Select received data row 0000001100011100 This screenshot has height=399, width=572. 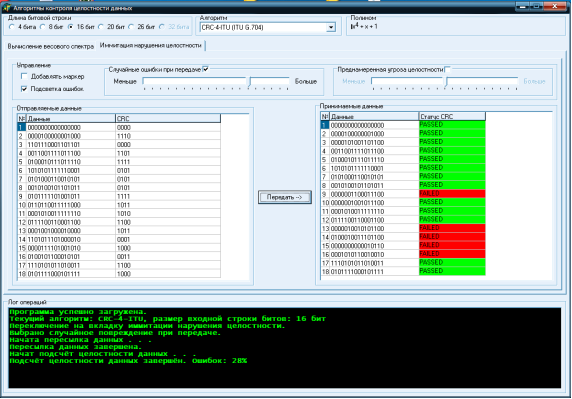click(x=403, y=194)
